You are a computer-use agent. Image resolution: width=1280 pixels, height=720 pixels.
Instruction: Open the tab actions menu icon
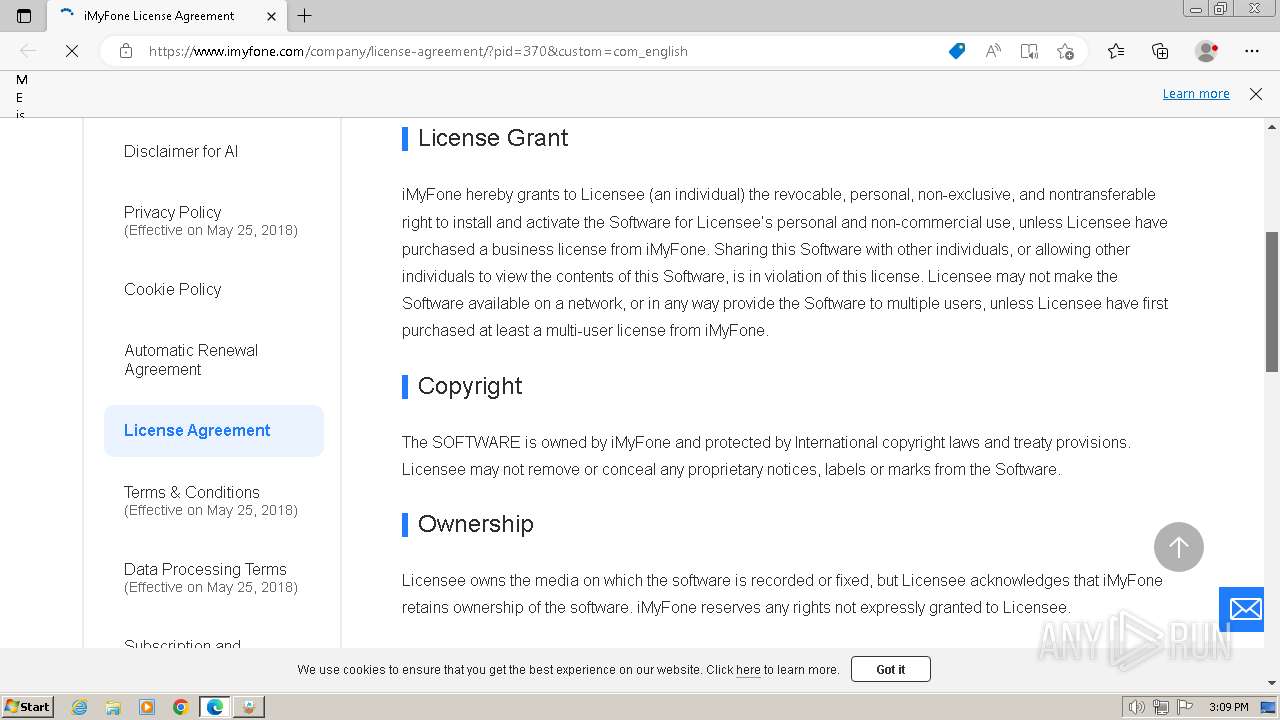[x=24, y=16]
